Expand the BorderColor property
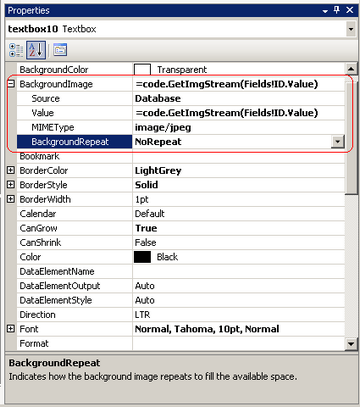Image resolution: width=360 pixels, height=407 pixels. (11, 170)
